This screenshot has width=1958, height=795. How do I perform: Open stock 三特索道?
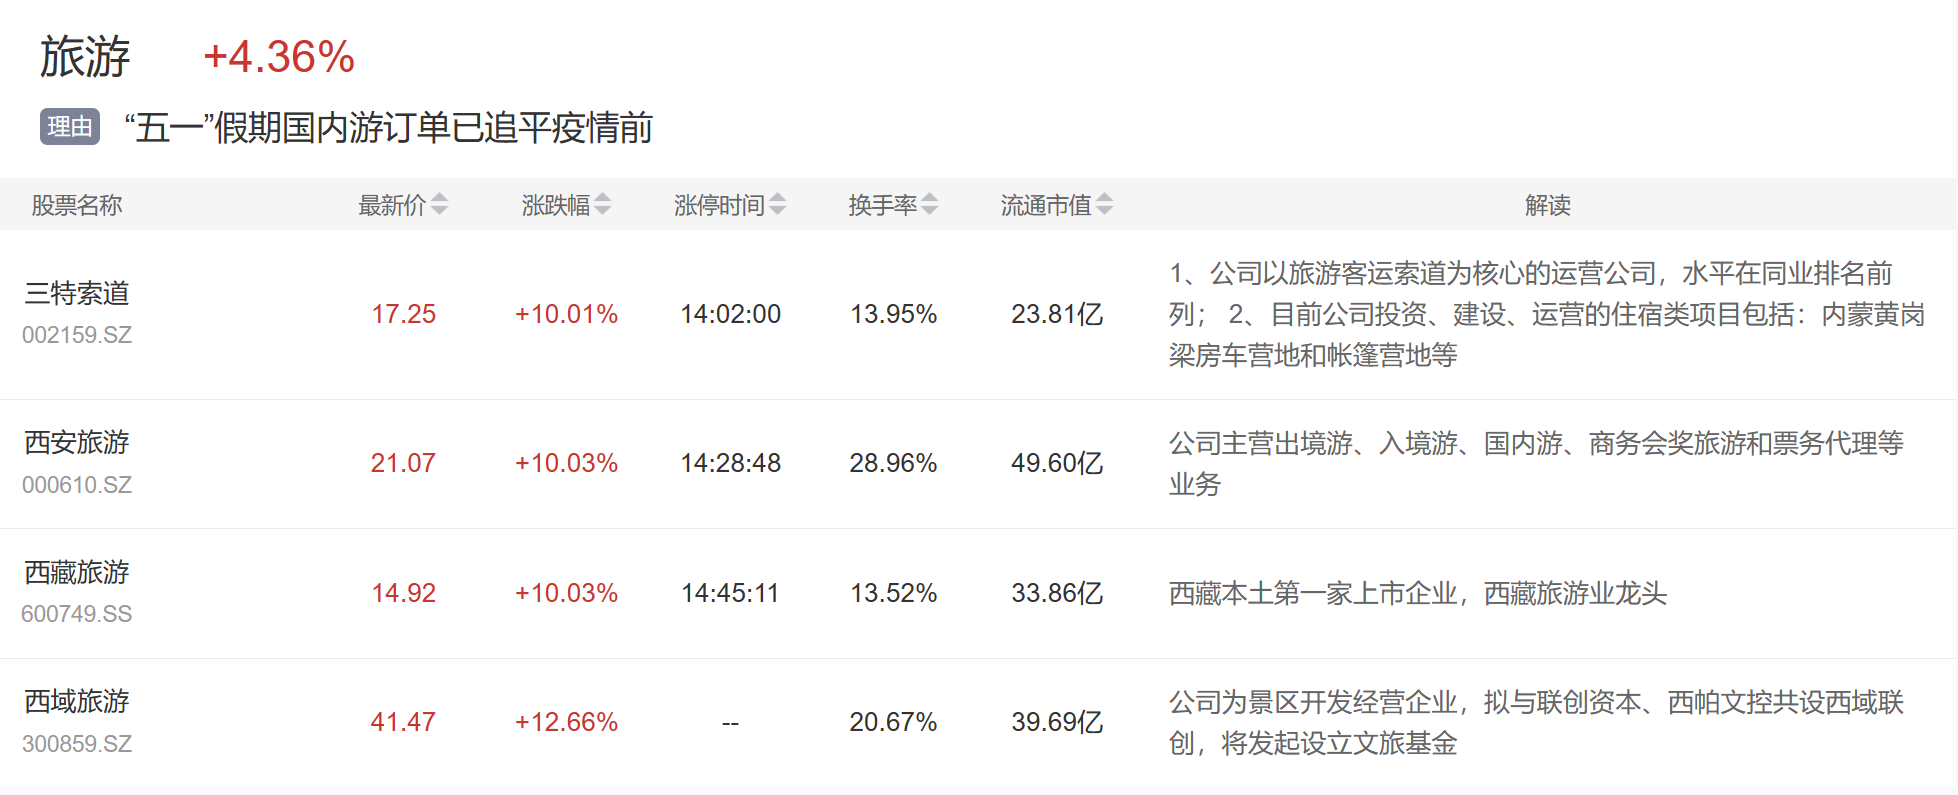(x=77, y=293)
